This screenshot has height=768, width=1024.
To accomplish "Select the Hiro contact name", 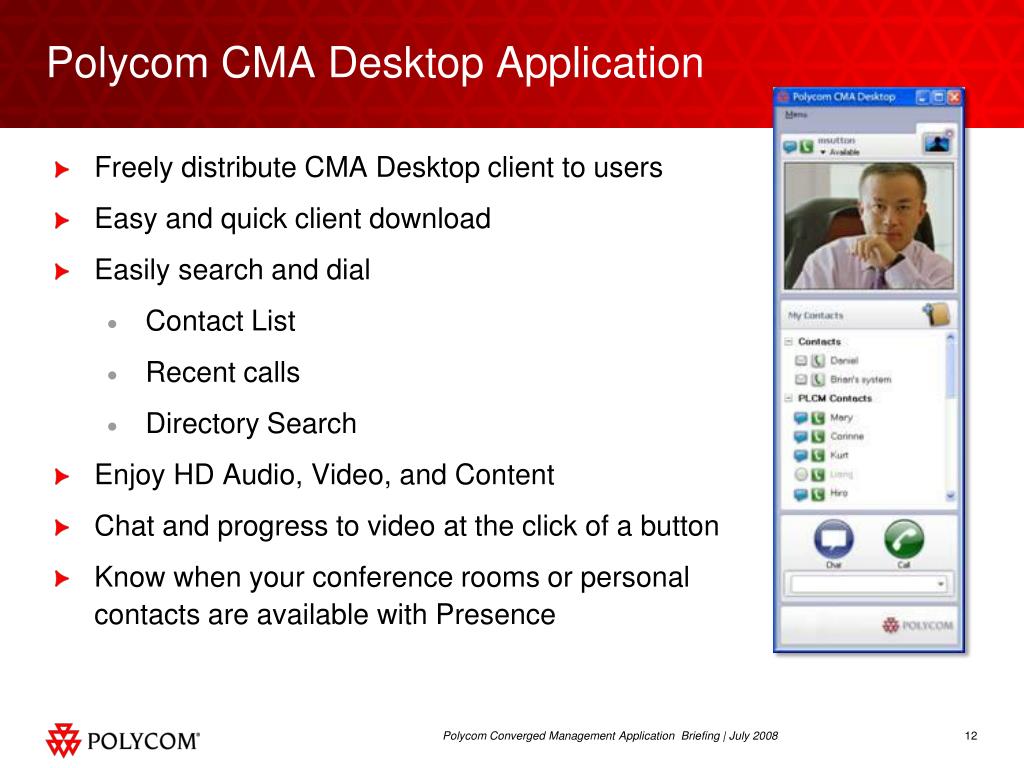I will click(x=839, y=493).
